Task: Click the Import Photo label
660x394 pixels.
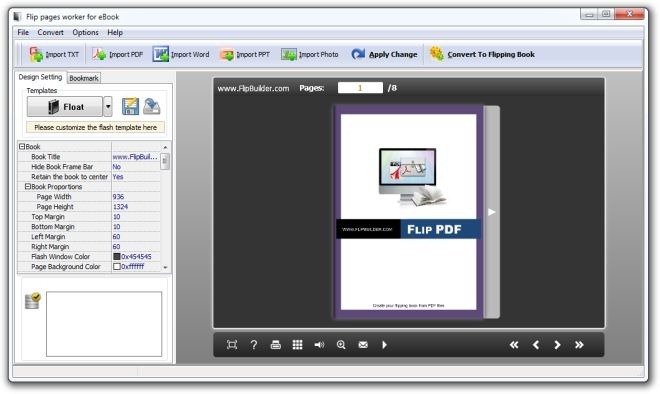Action: pyautogui.click(x=319, y=55)
